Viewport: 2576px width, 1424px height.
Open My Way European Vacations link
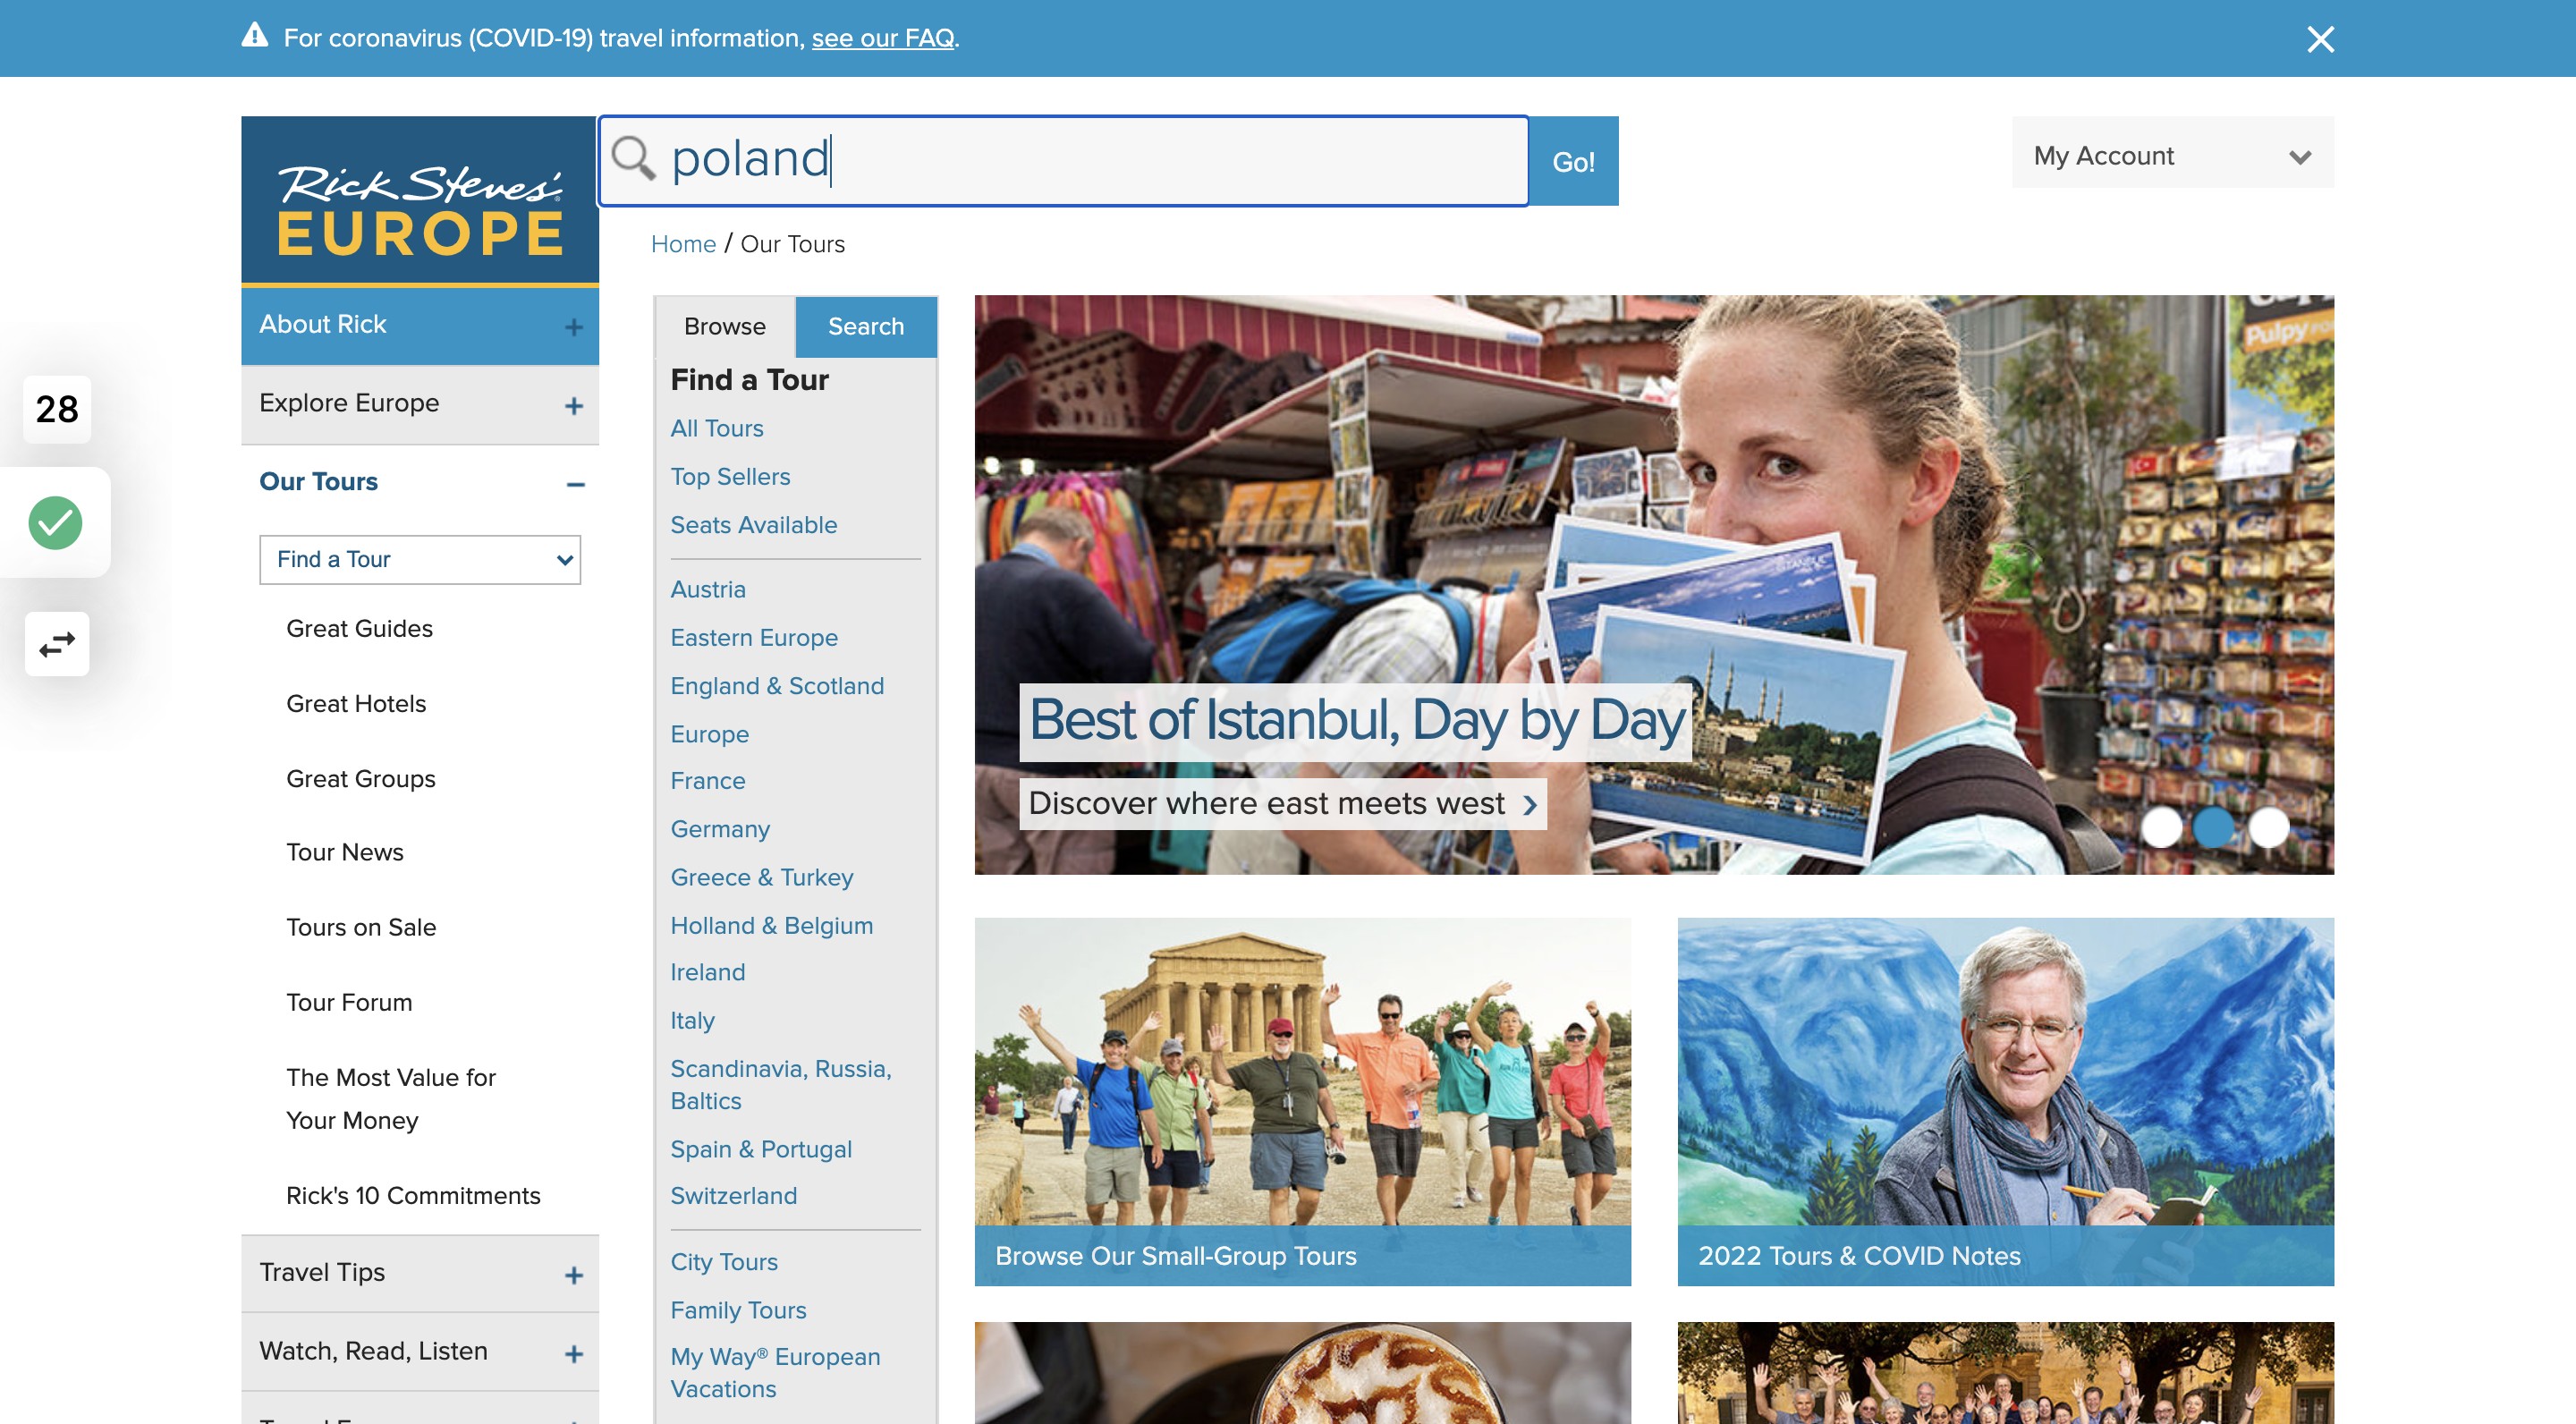tap(775, 1373)
